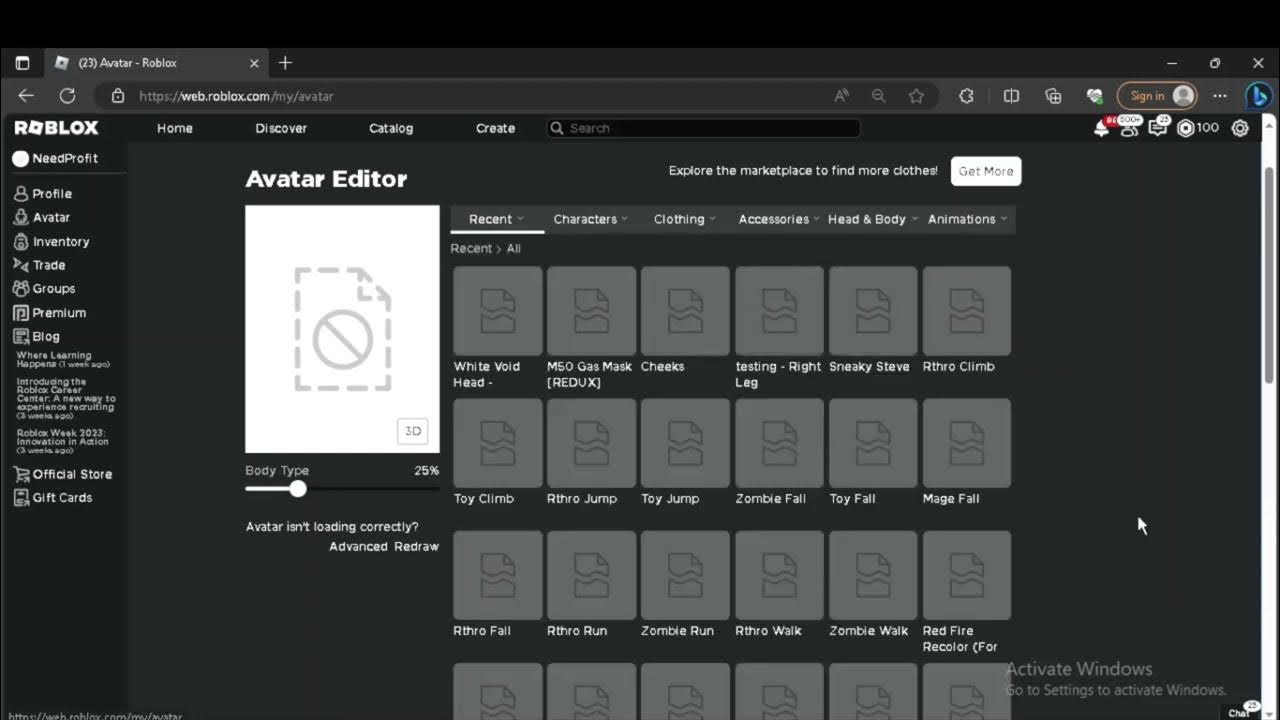Open the browser settings and more menu
This screenshot has width=1280, height=720.
[1219, 96]
